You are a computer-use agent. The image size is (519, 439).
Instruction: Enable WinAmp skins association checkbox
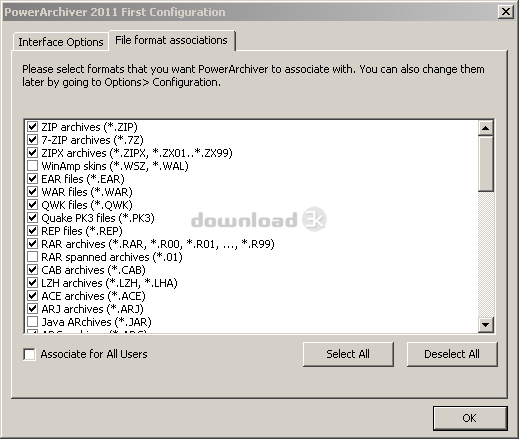[x=32, y=166]
